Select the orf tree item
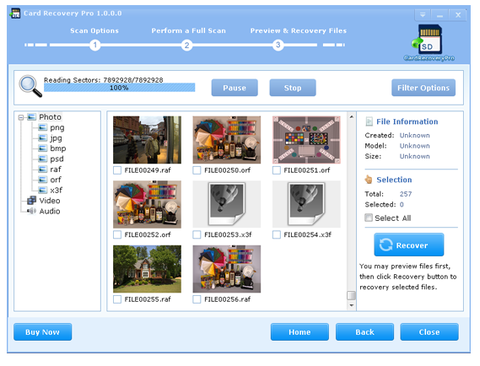480x366 pixels. click(x=56, y=180)
